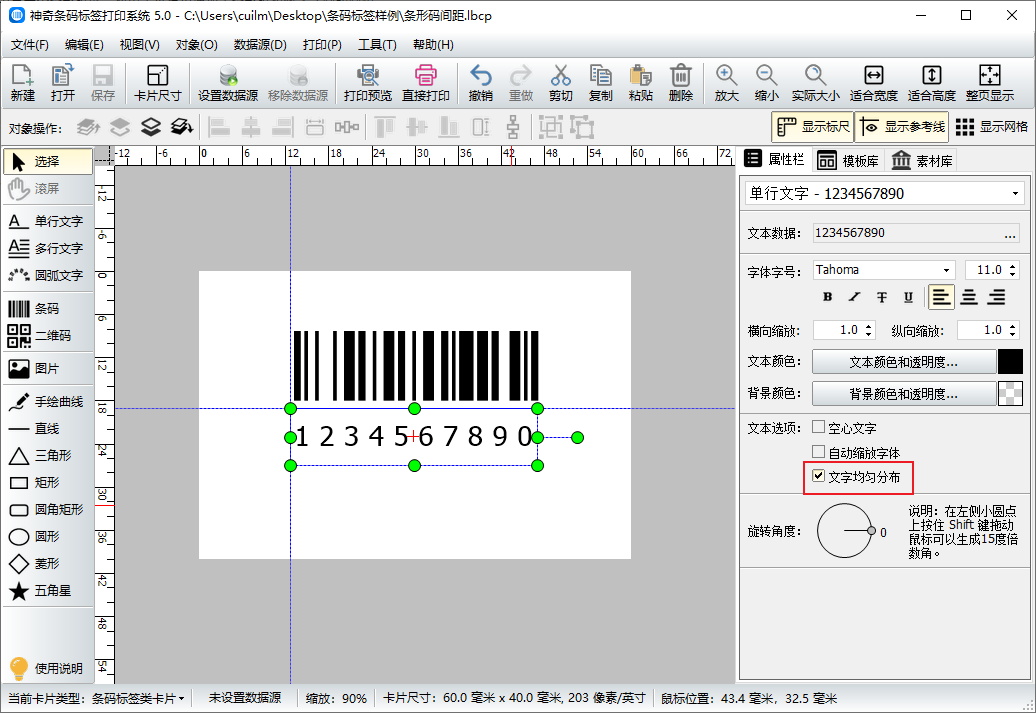Screen dimensions: 1036x713
Task: Click 文本颜色和透明度 button
Action: [x=904, y=362]
